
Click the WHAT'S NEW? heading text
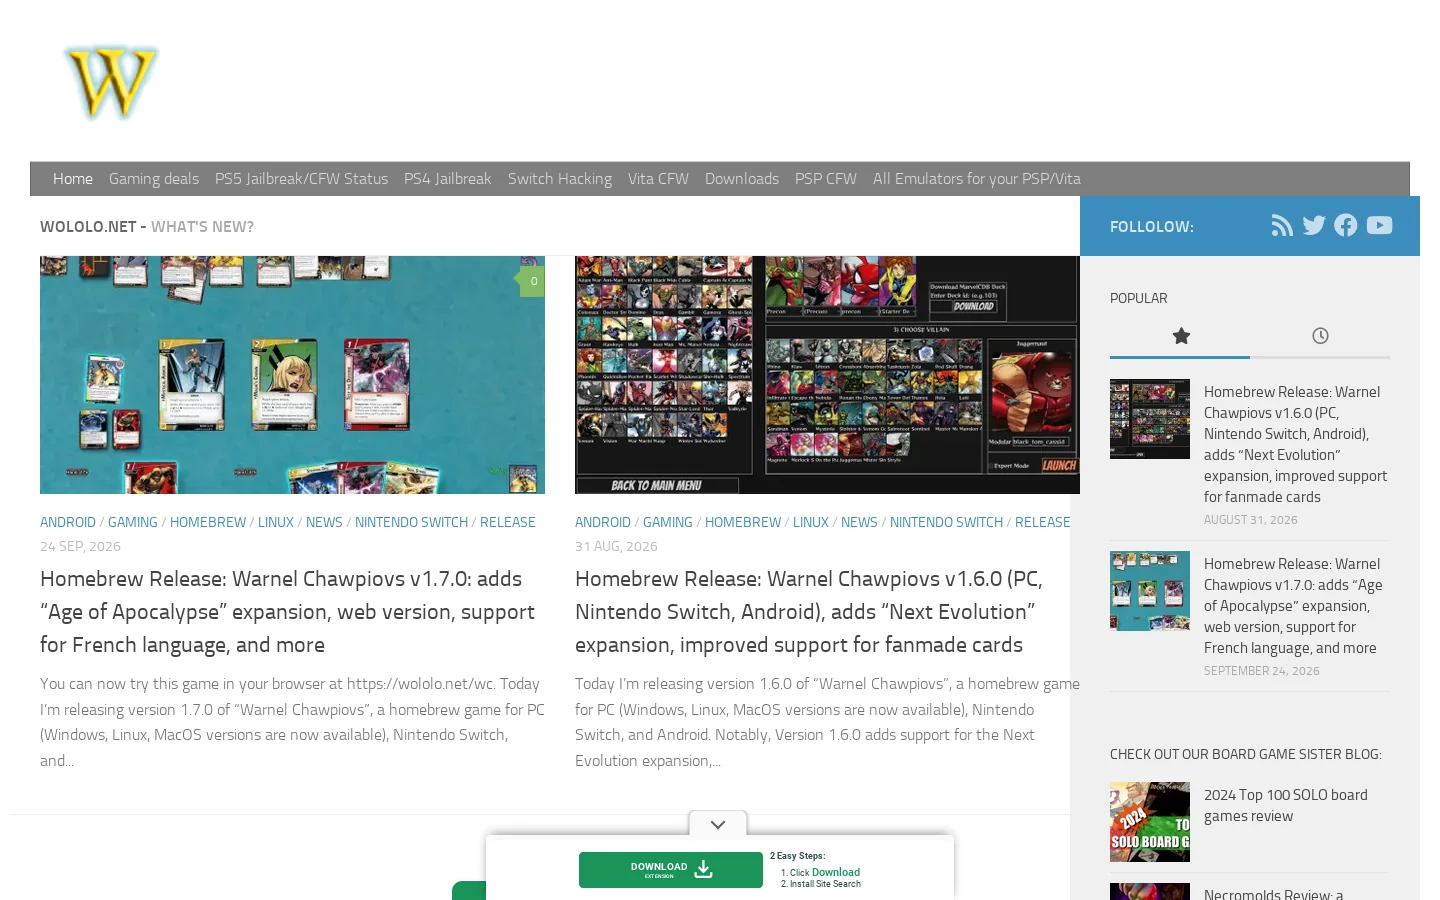(x=202, y=227)
